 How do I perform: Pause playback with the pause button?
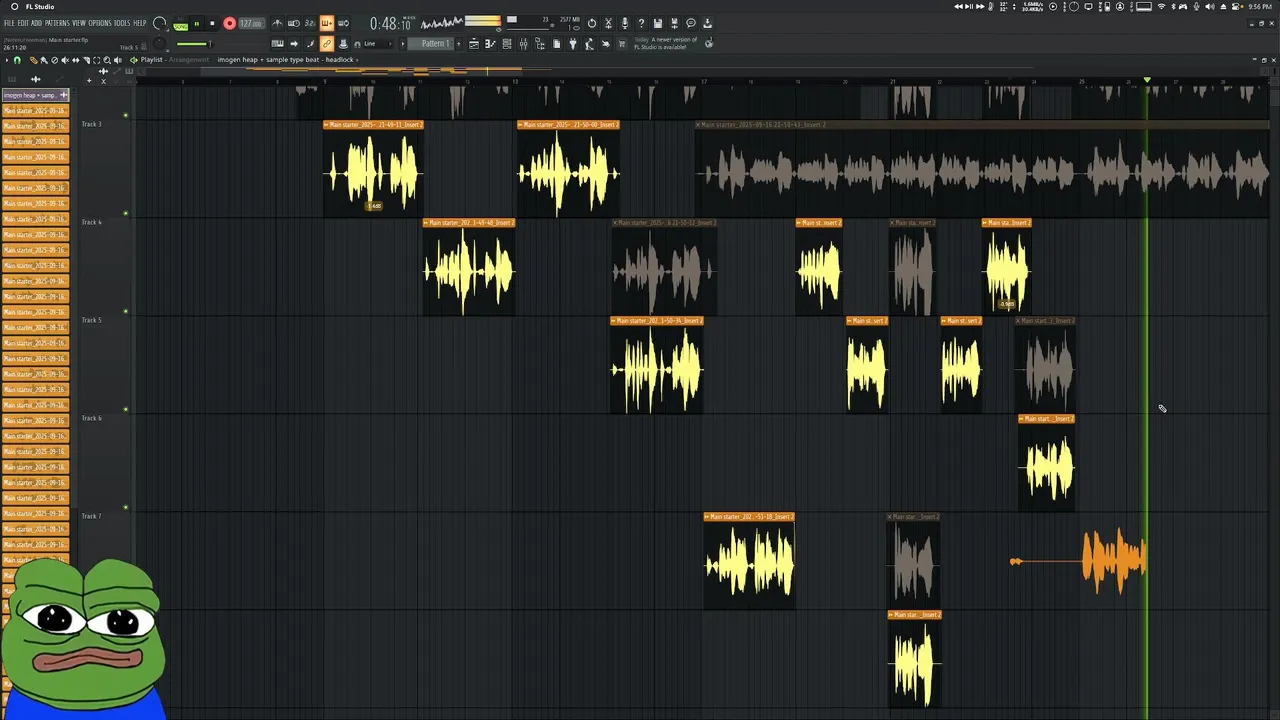(x=197, y=24)
